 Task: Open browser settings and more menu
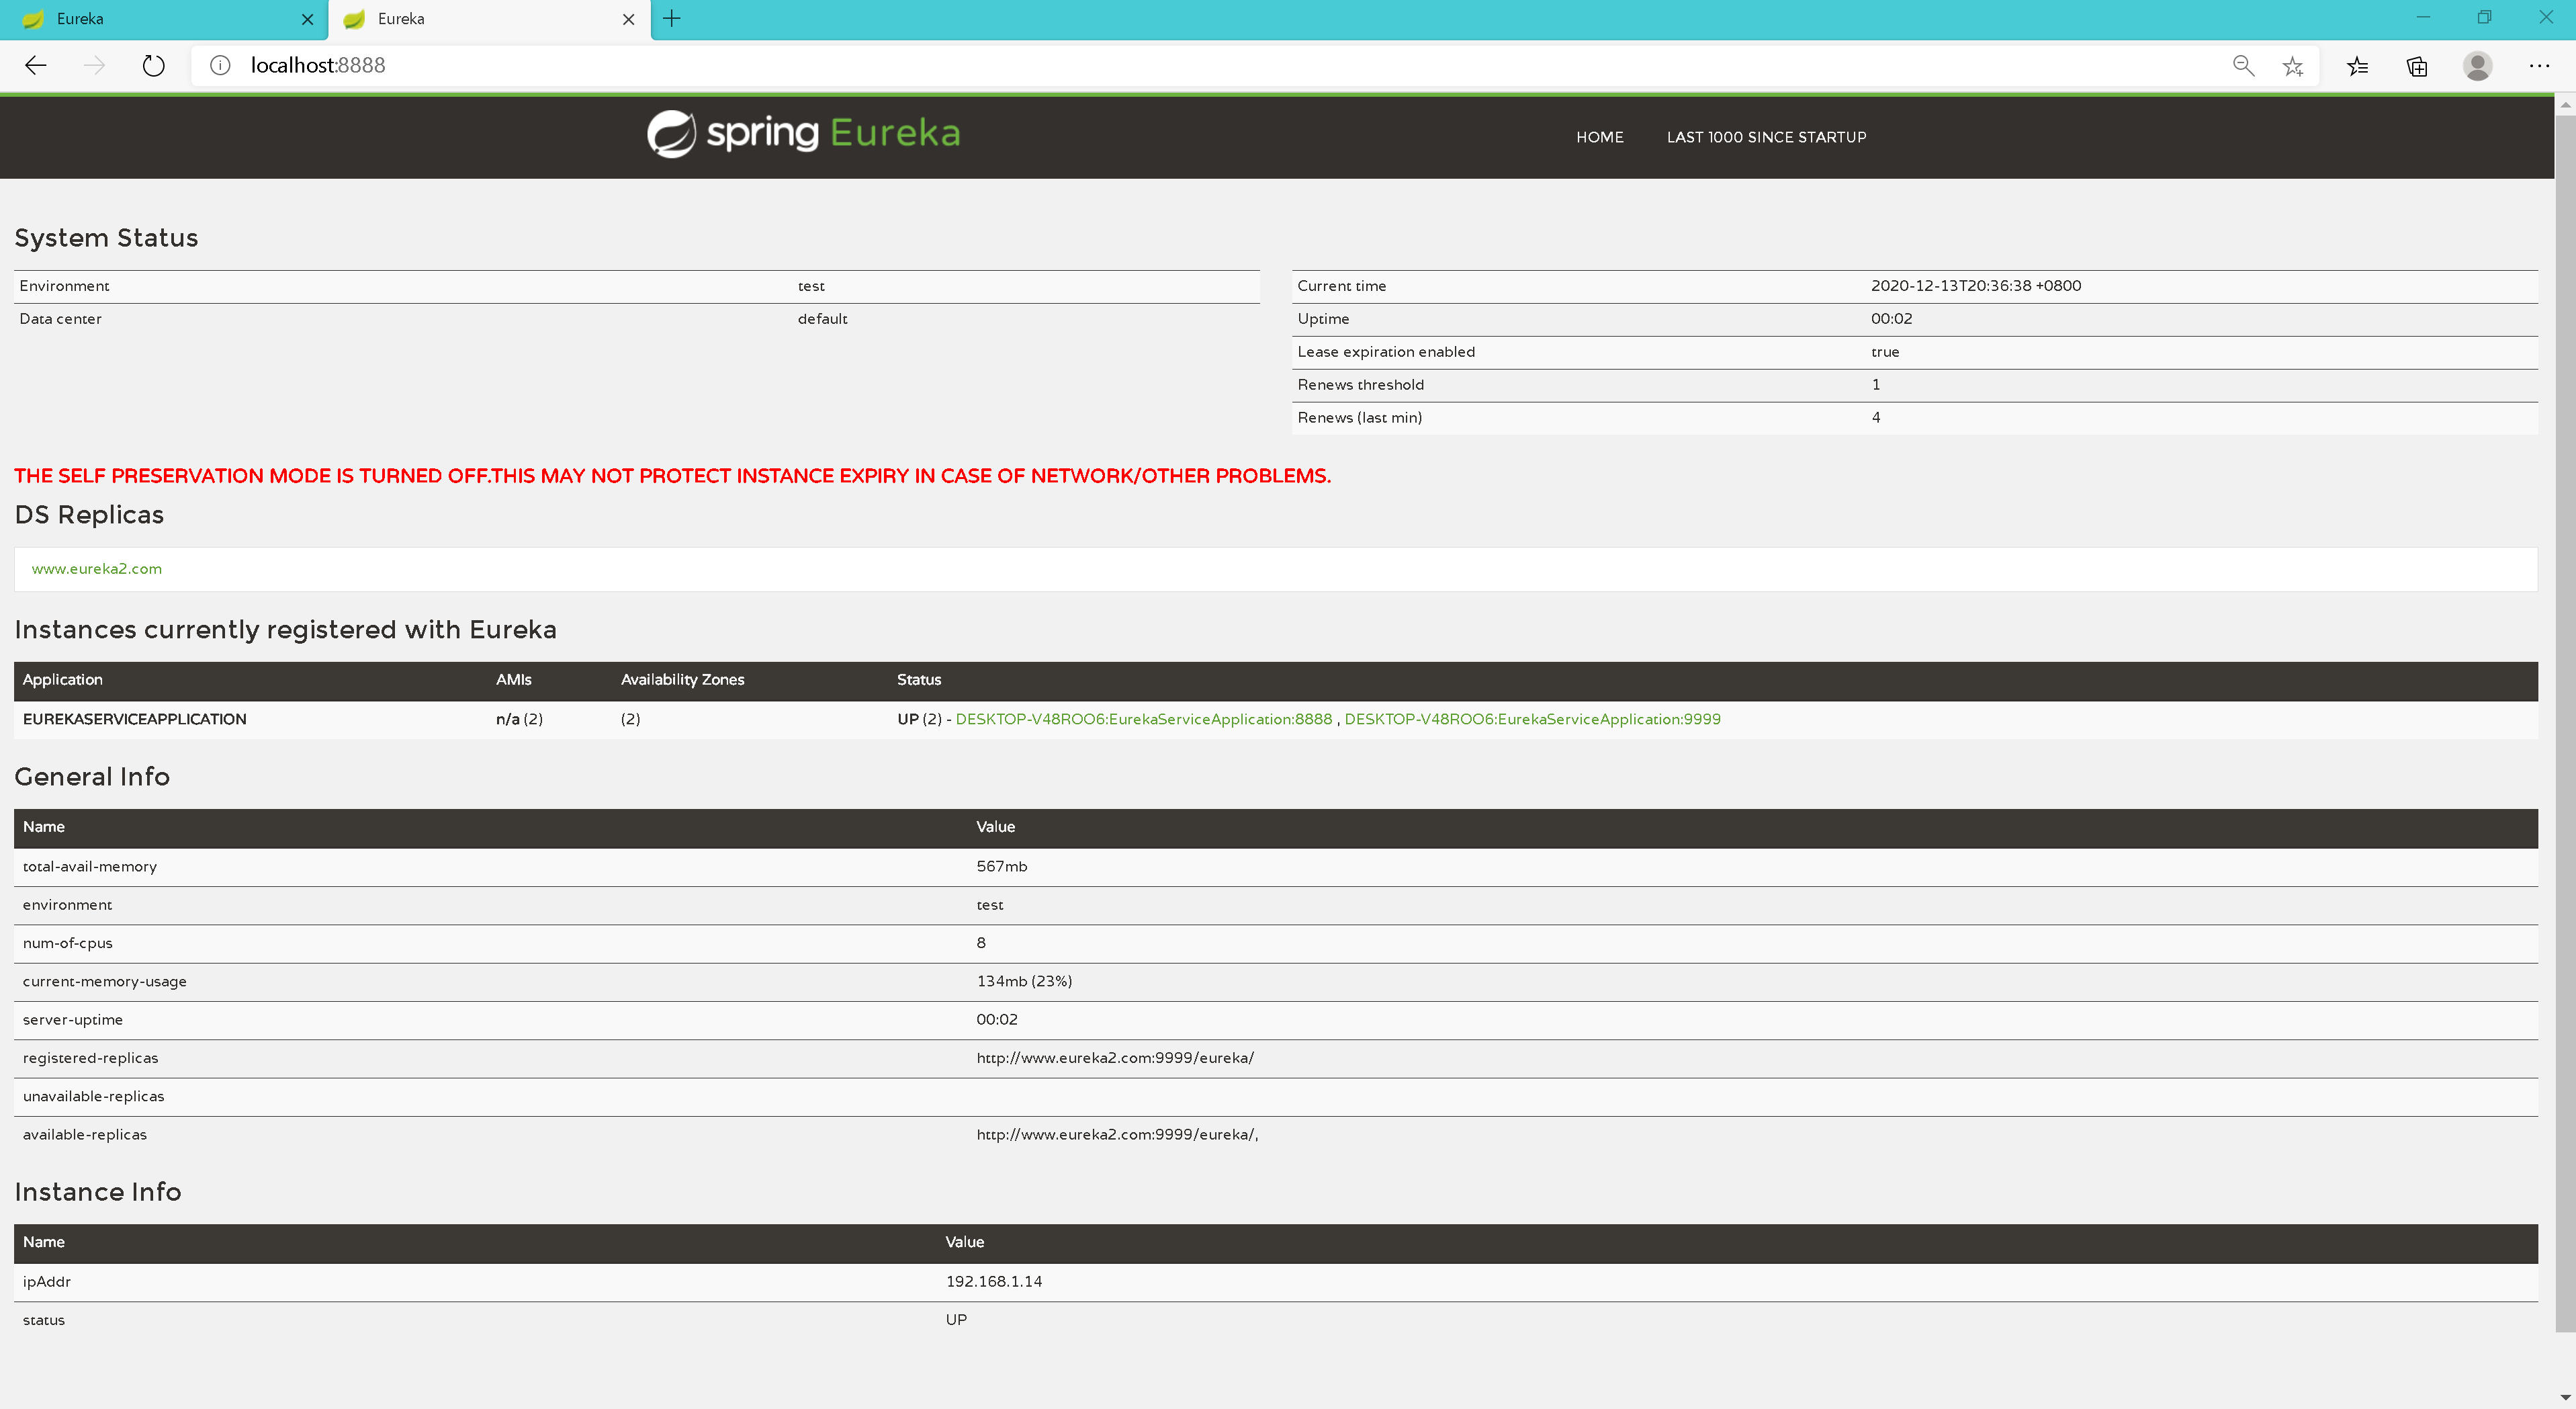pyautogui.click(x=2539, y=66)
